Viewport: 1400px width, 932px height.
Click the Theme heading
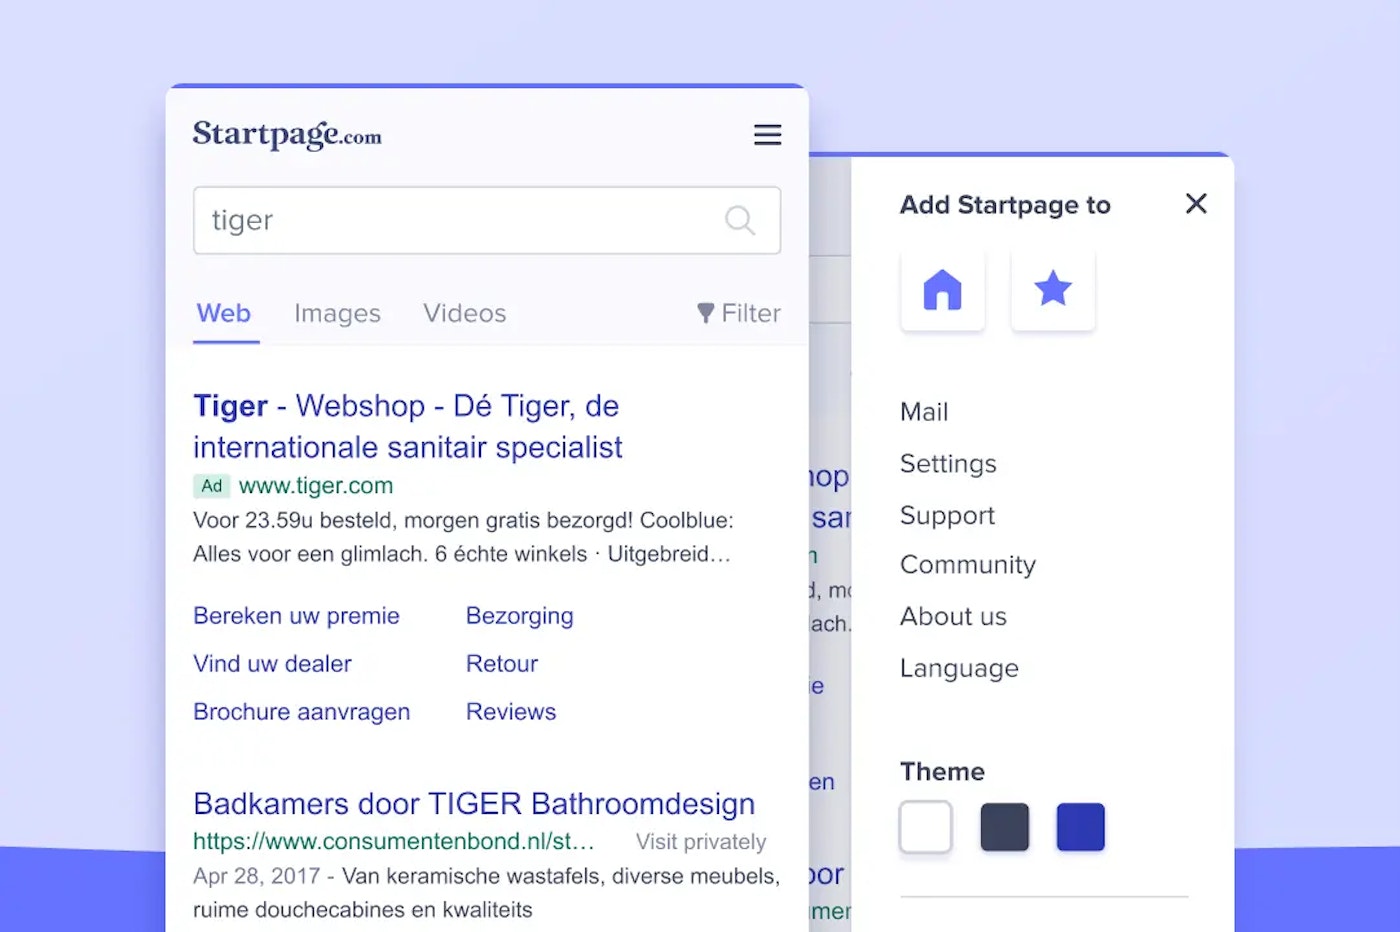(942, 772)
